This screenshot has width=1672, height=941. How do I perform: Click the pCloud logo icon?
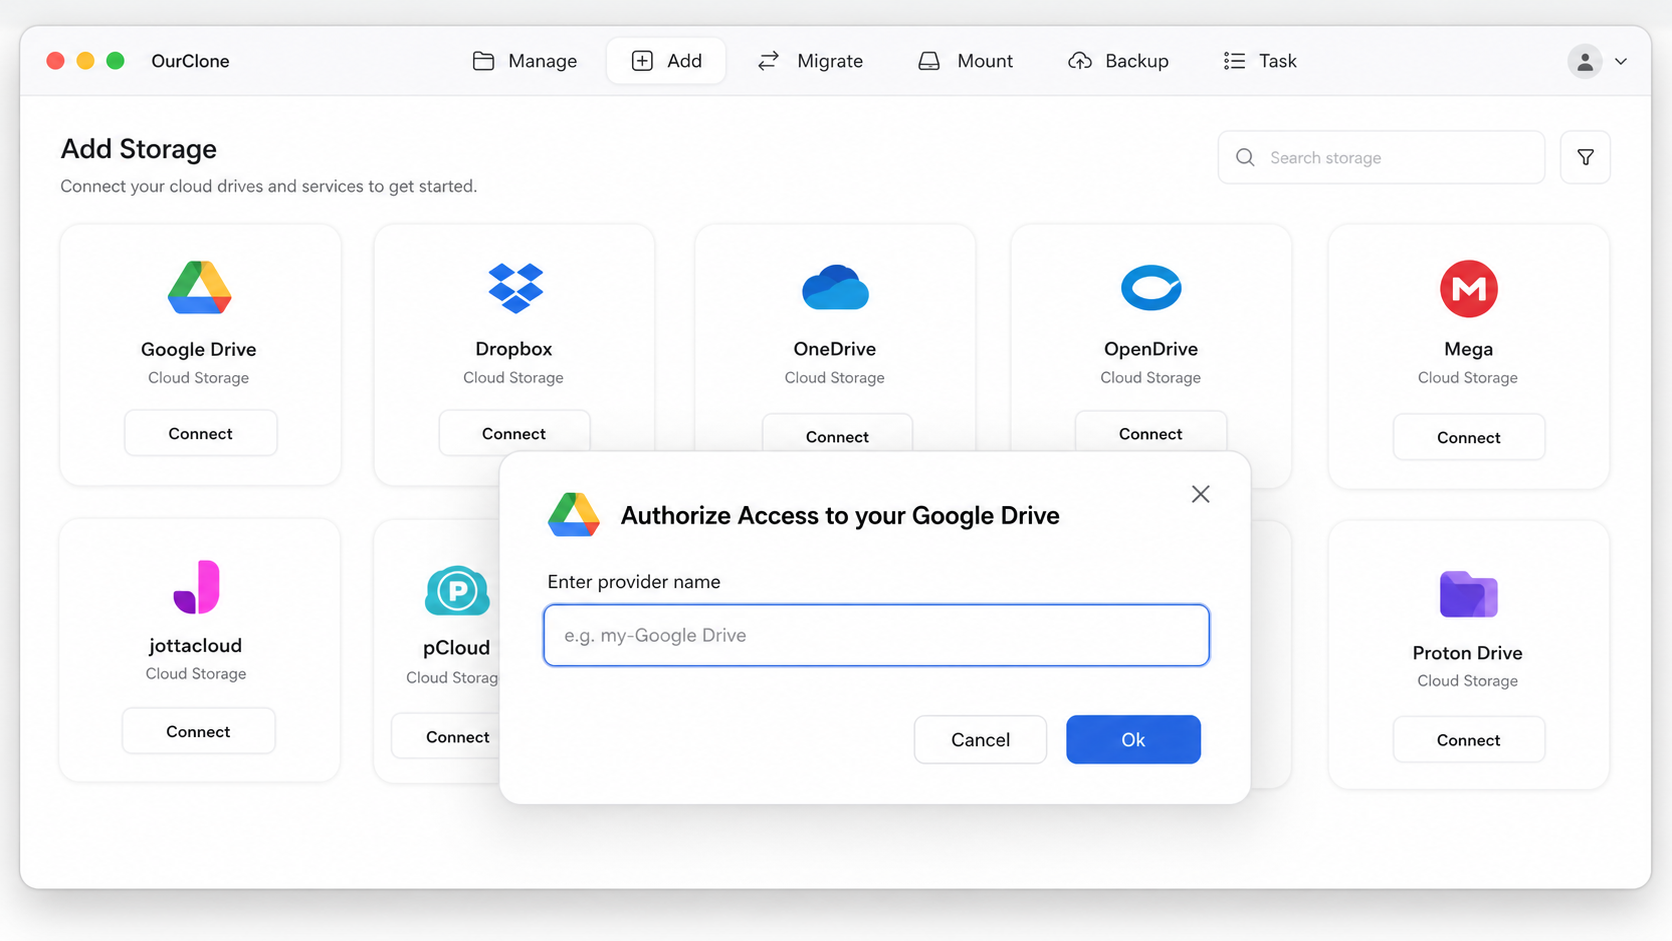point(457,590)
